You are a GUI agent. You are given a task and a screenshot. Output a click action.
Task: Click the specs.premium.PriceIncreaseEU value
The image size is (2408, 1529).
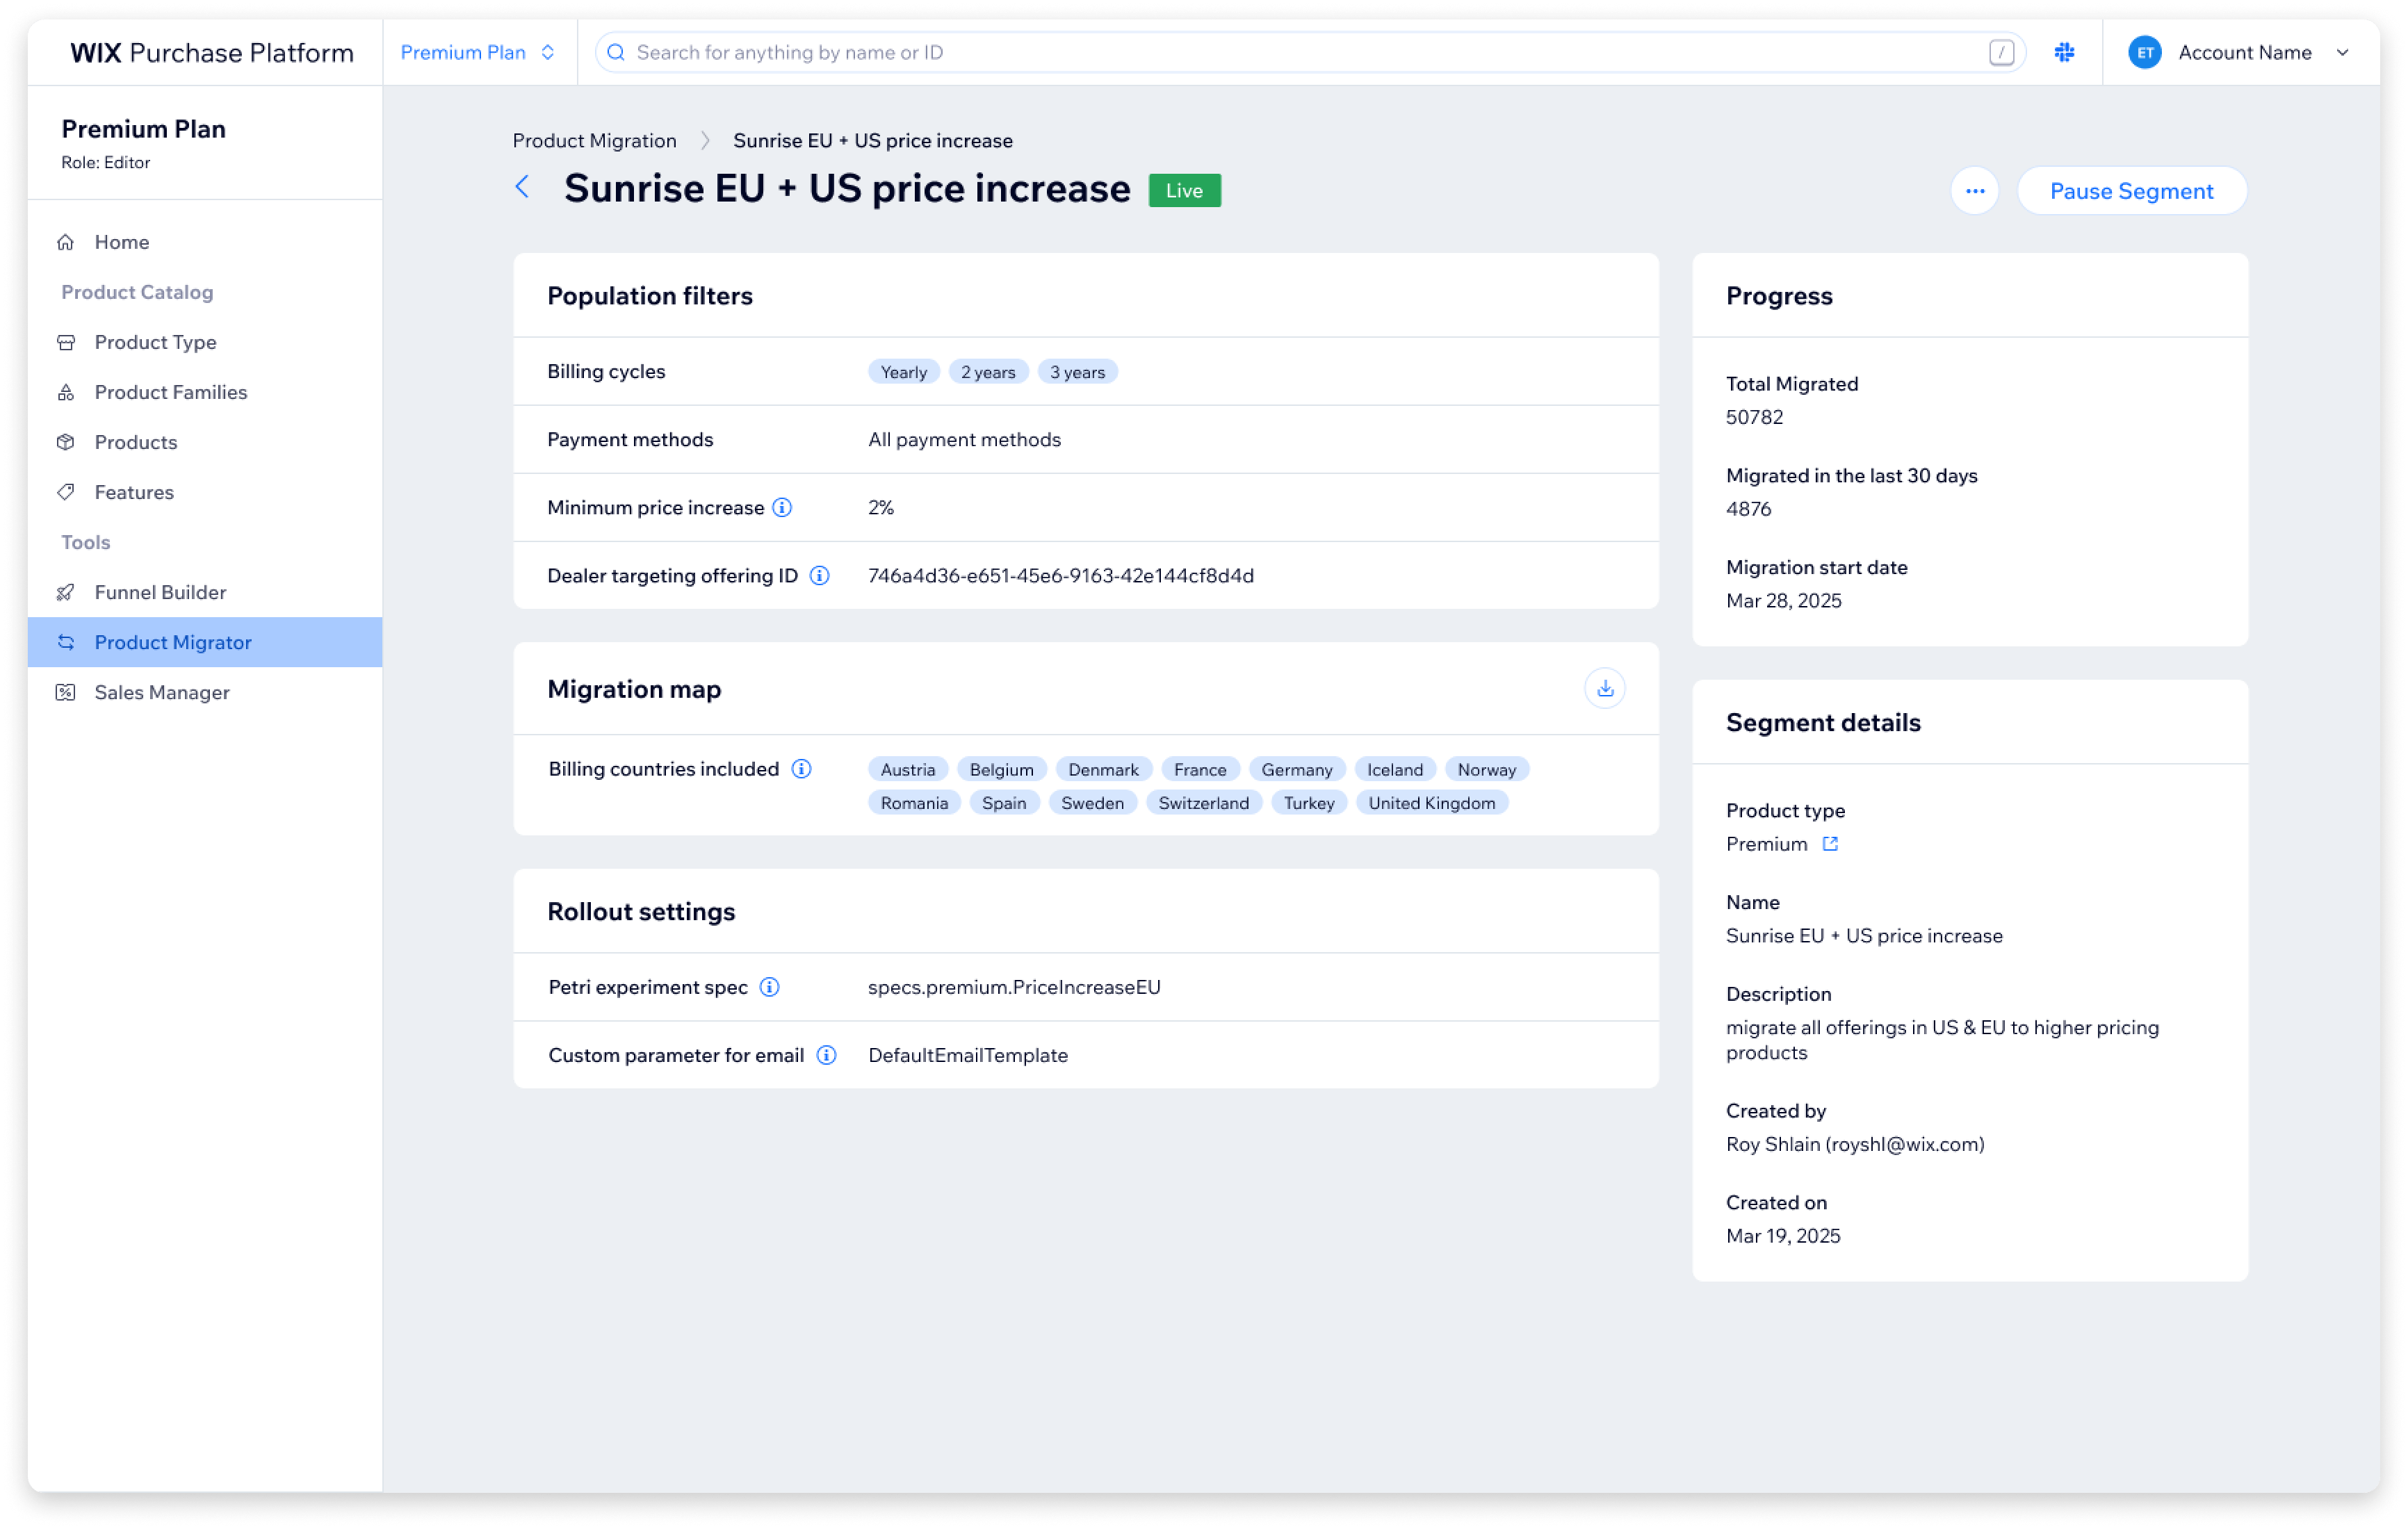tap(1014, 987)
